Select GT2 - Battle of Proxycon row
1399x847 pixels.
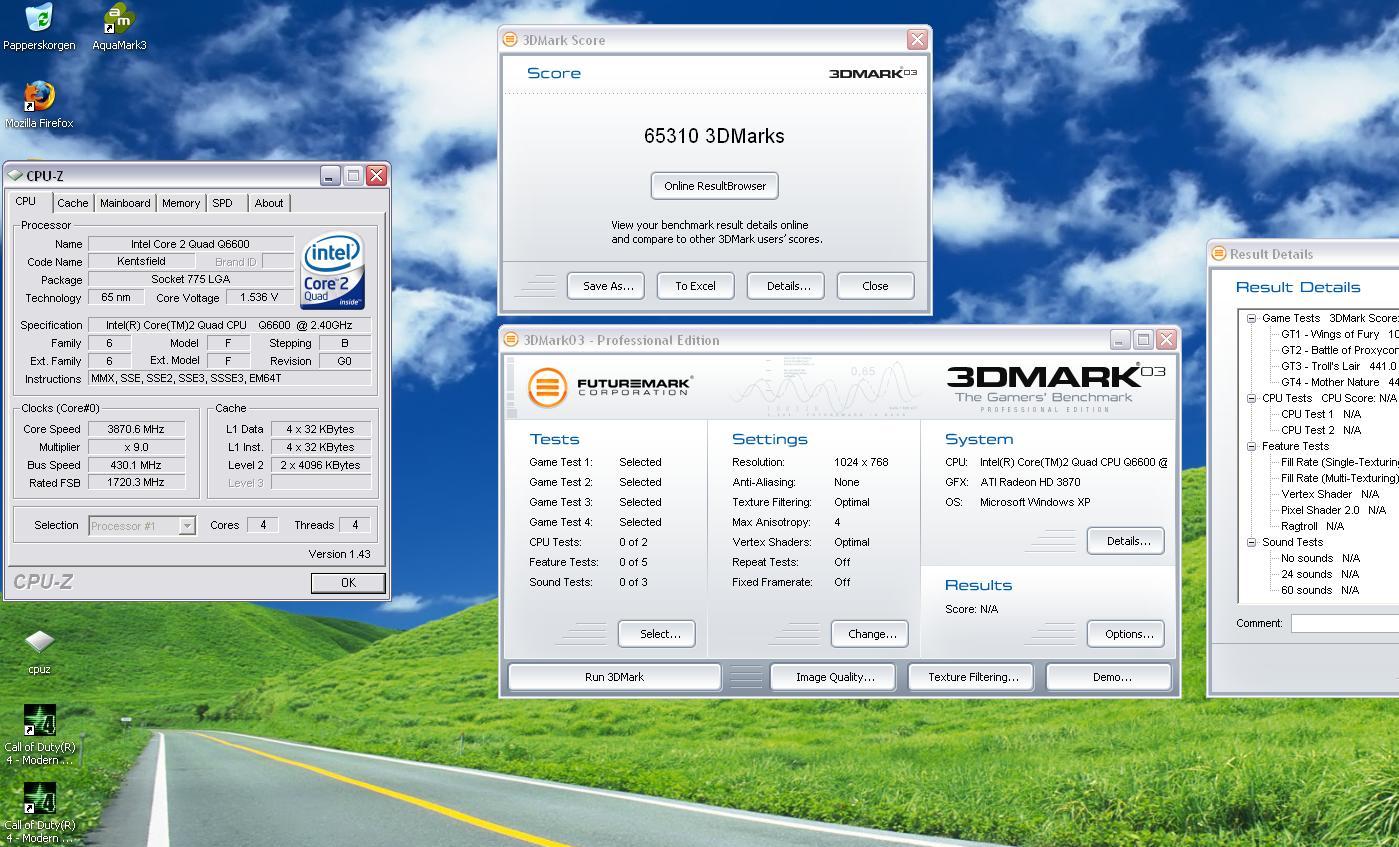click(1339, 350)
